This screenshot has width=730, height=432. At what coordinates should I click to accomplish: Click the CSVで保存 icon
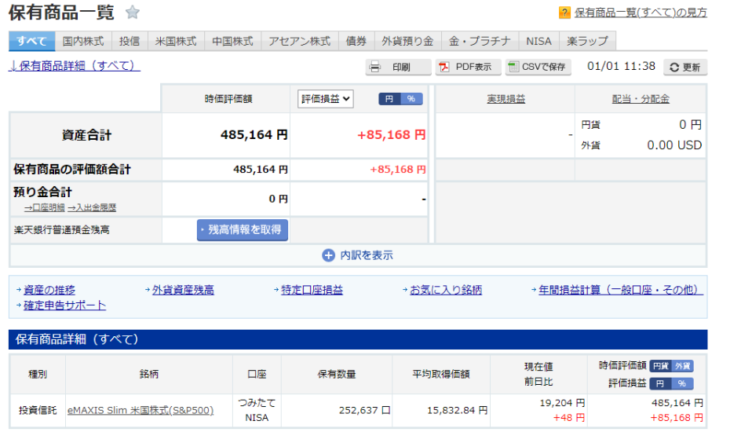[514, 67]
